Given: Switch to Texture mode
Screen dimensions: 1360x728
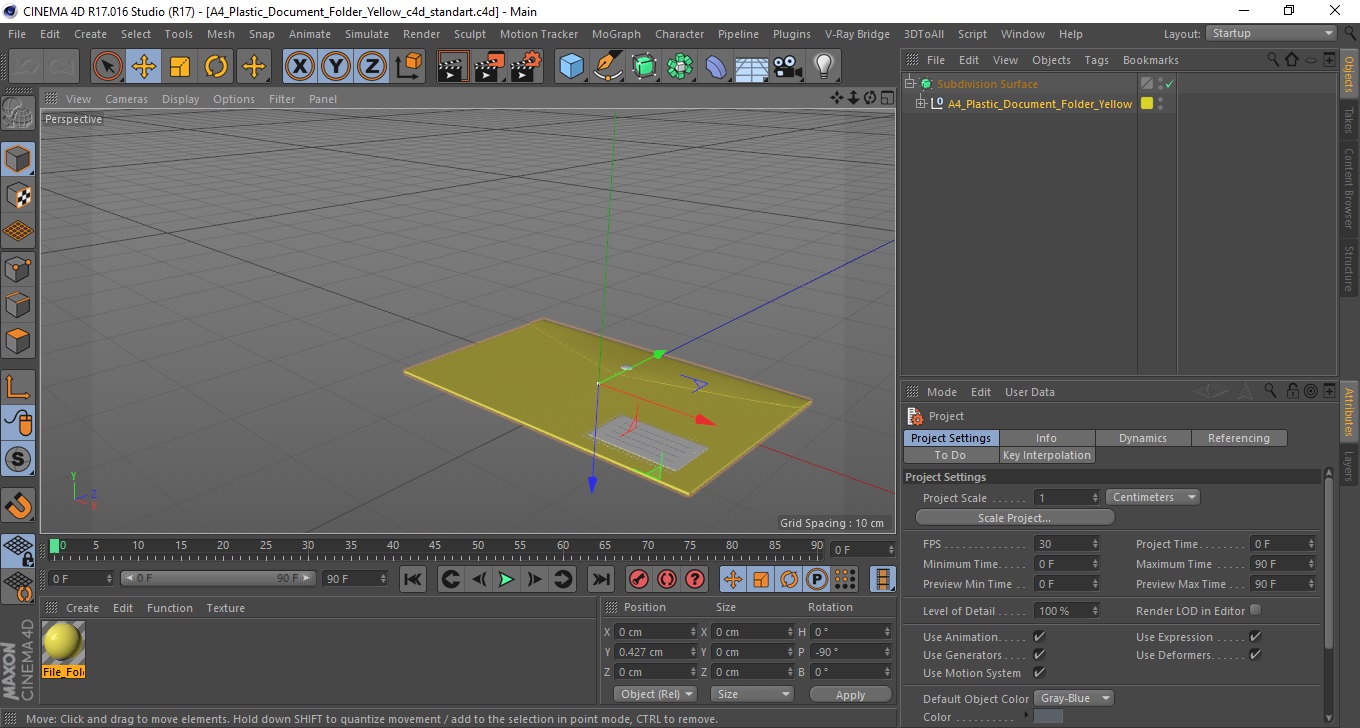Looking at the screenshot, I should (18, 195).
